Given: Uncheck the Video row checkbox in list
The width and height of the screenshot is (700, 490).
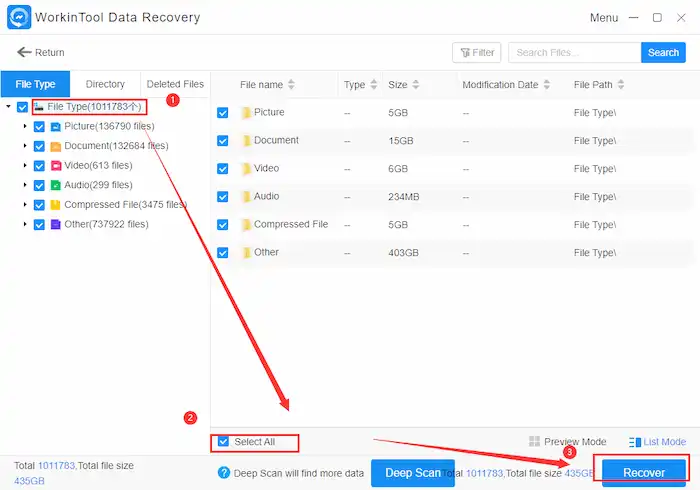Looking at the screenshot, I should pos(223,169).
